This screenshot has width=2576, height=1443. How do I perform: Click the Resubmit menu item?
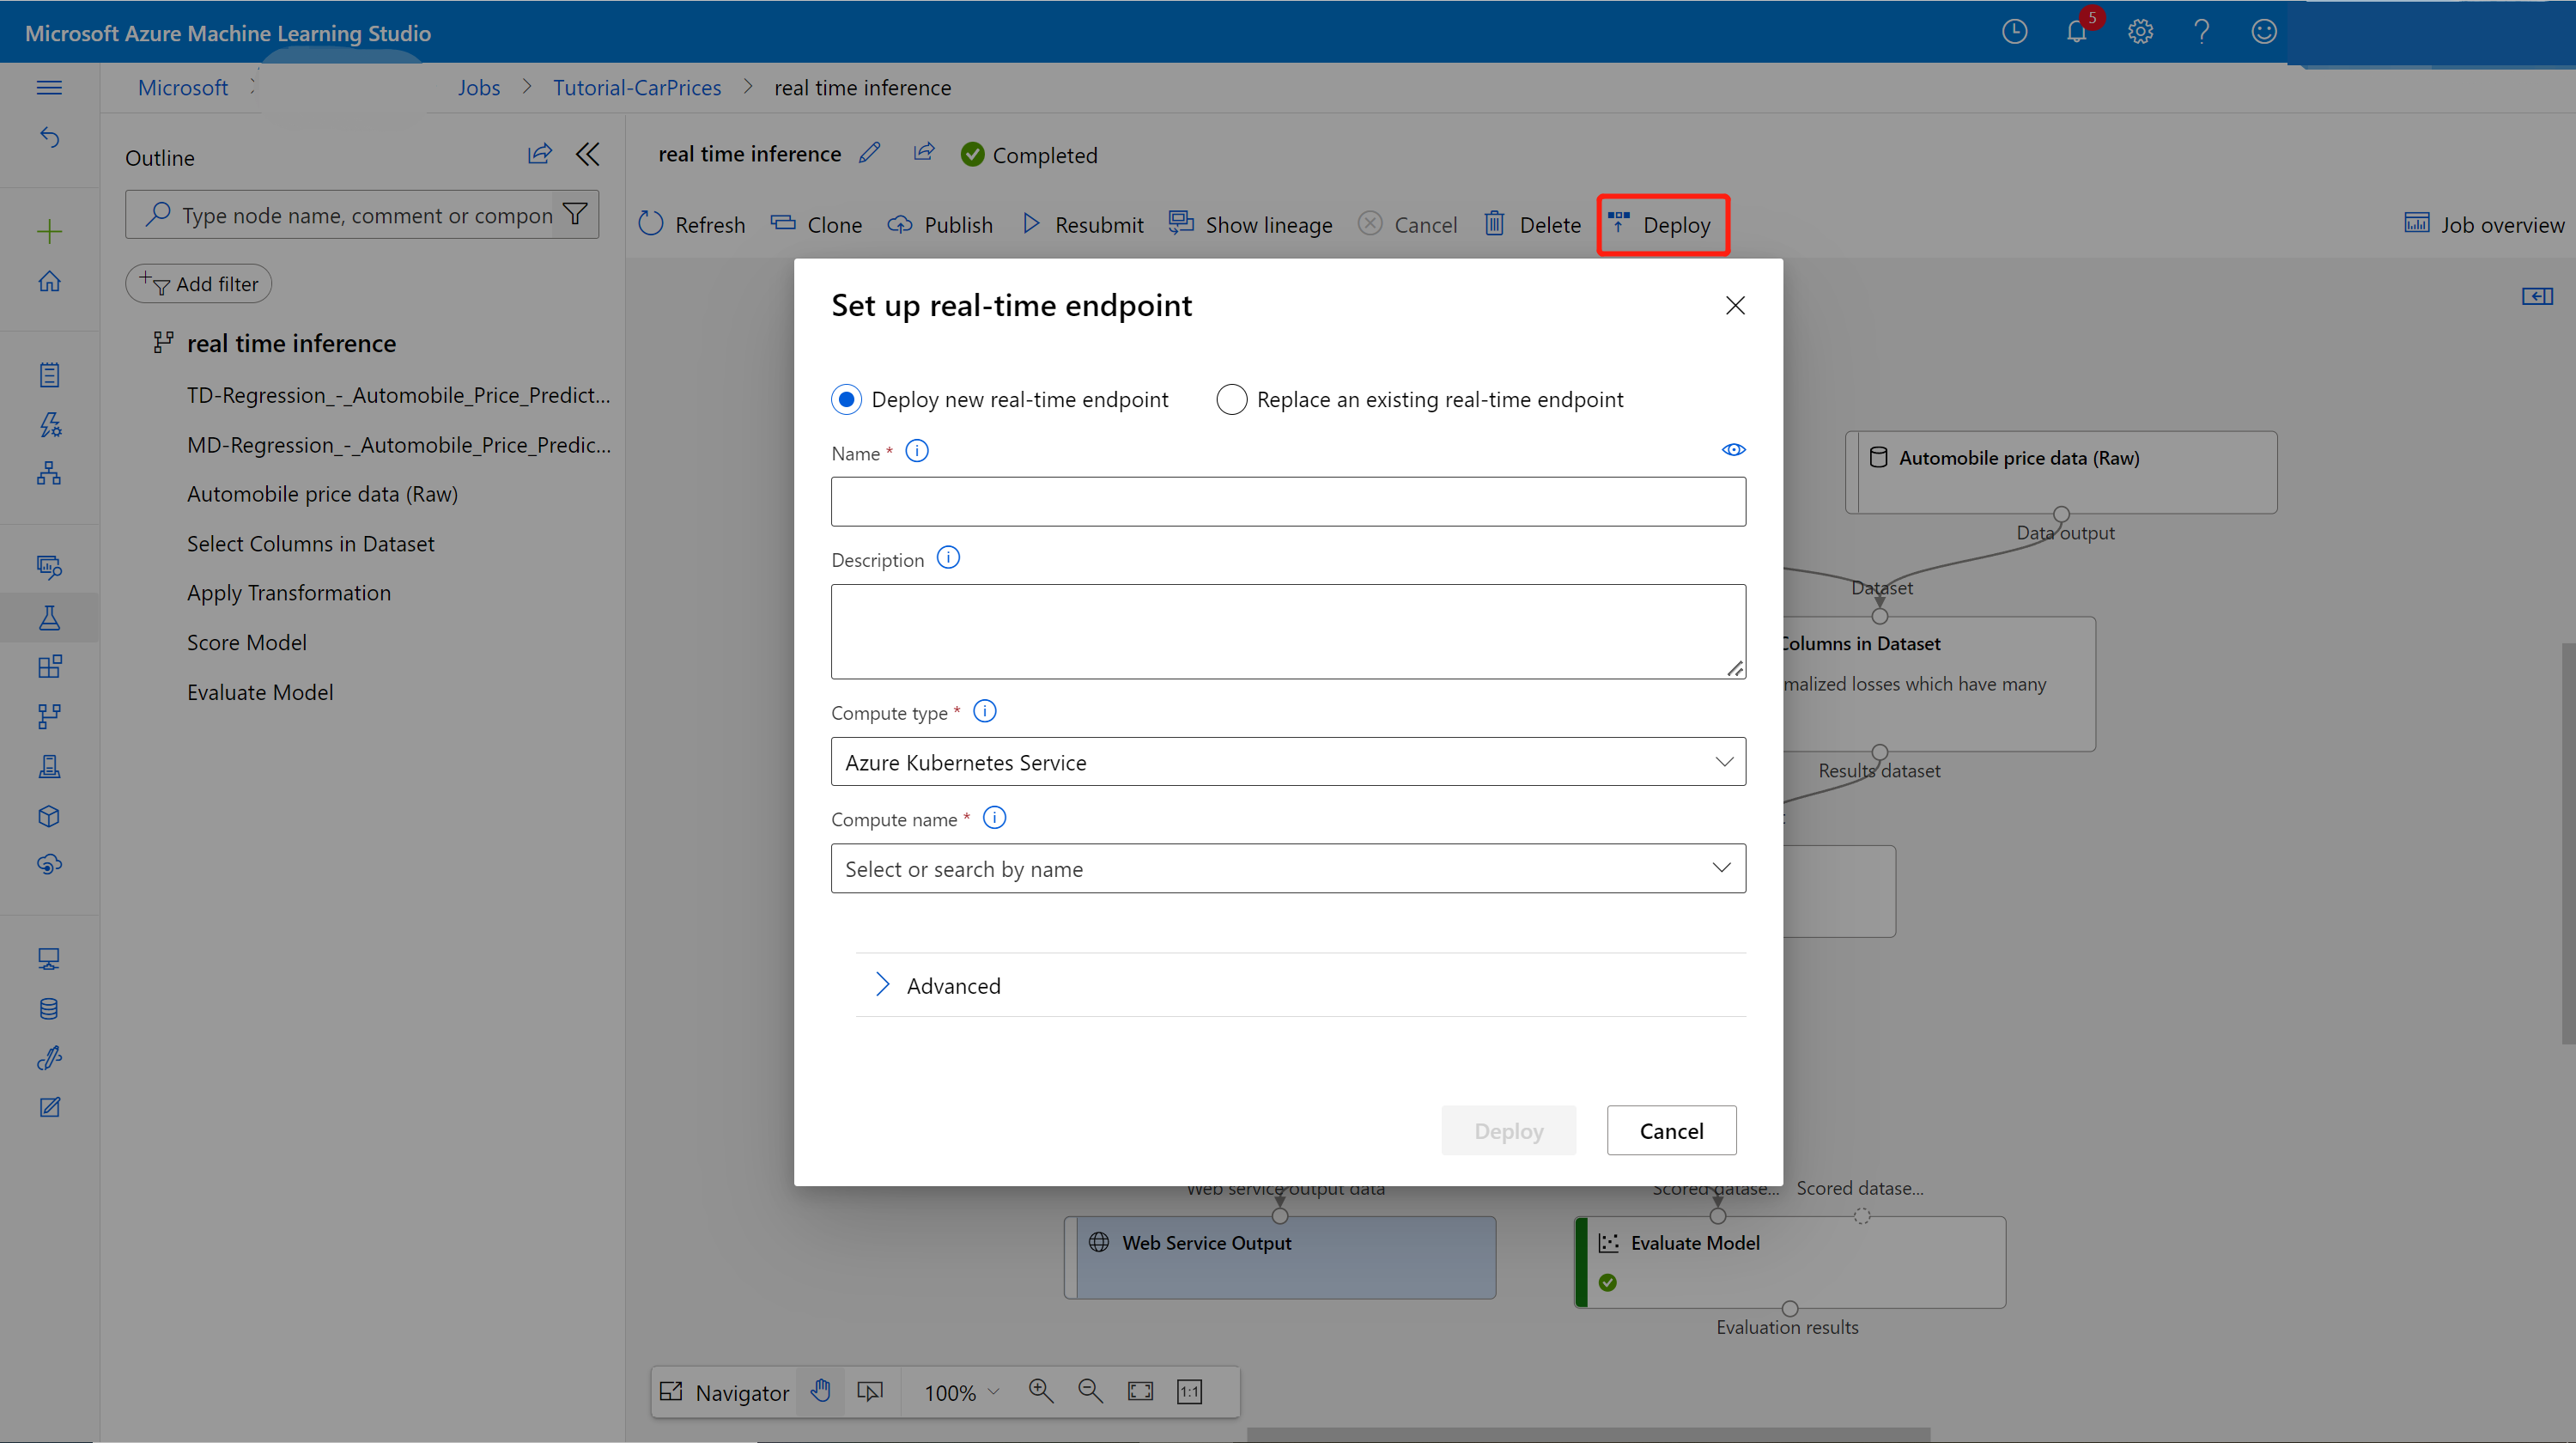tap(1083, 223)
